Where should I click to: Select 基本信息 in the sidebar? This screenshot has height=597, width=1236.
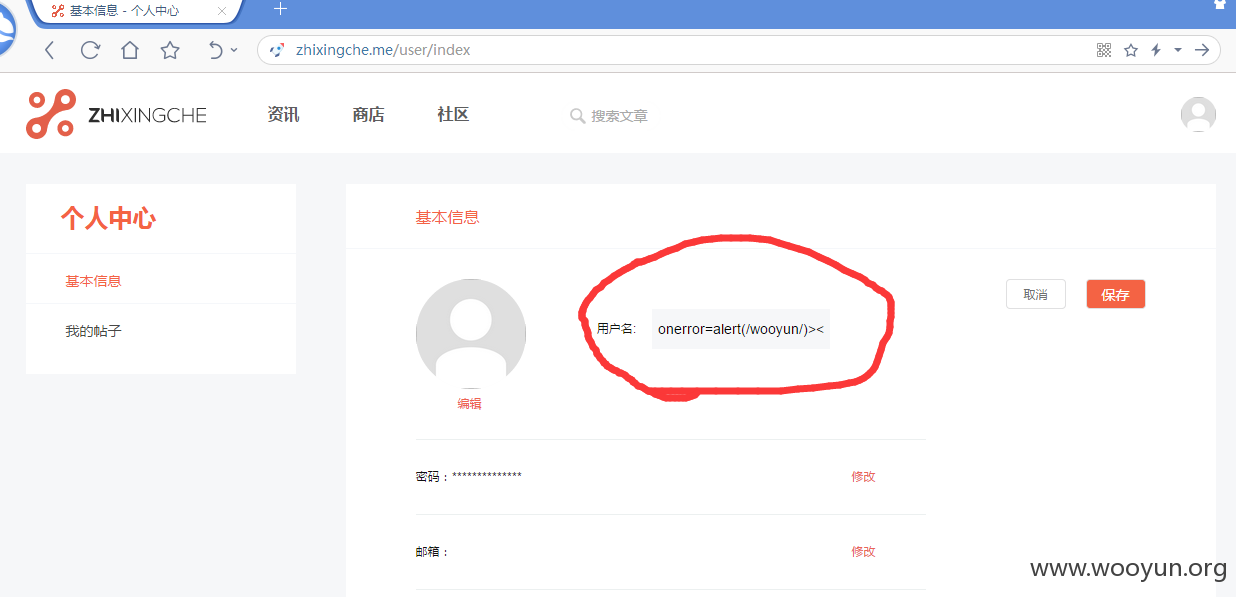click(x=93, y=281)
